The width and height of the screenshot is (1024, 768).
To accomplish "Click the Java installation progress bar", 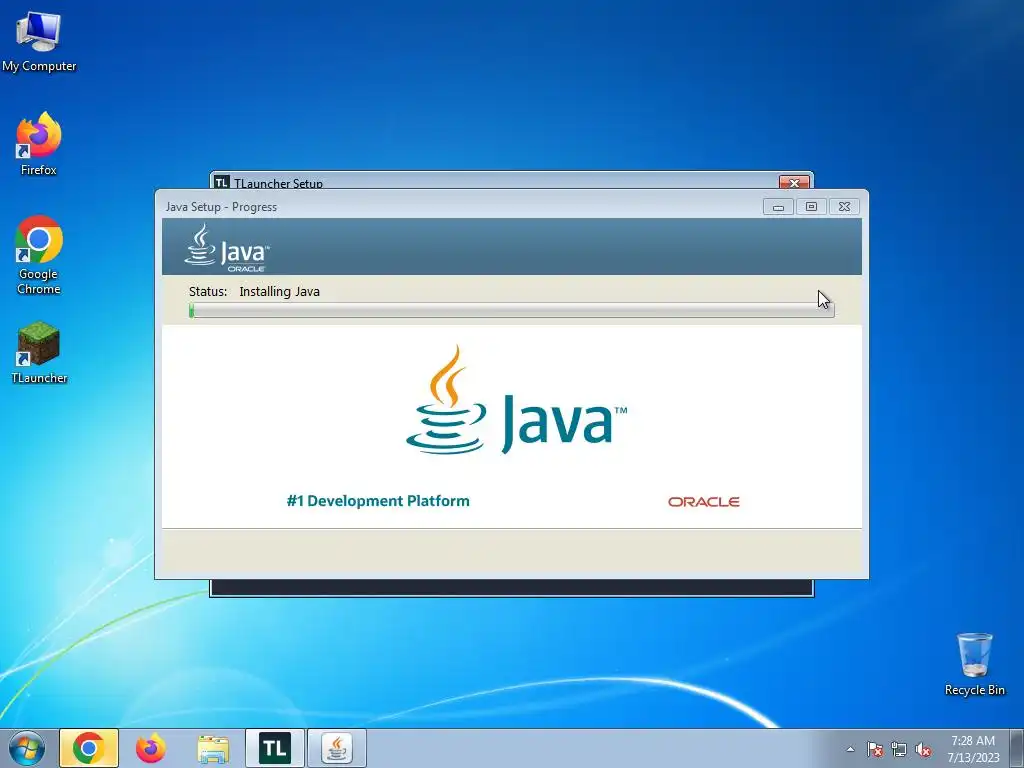I will click(x=511, y=310).
